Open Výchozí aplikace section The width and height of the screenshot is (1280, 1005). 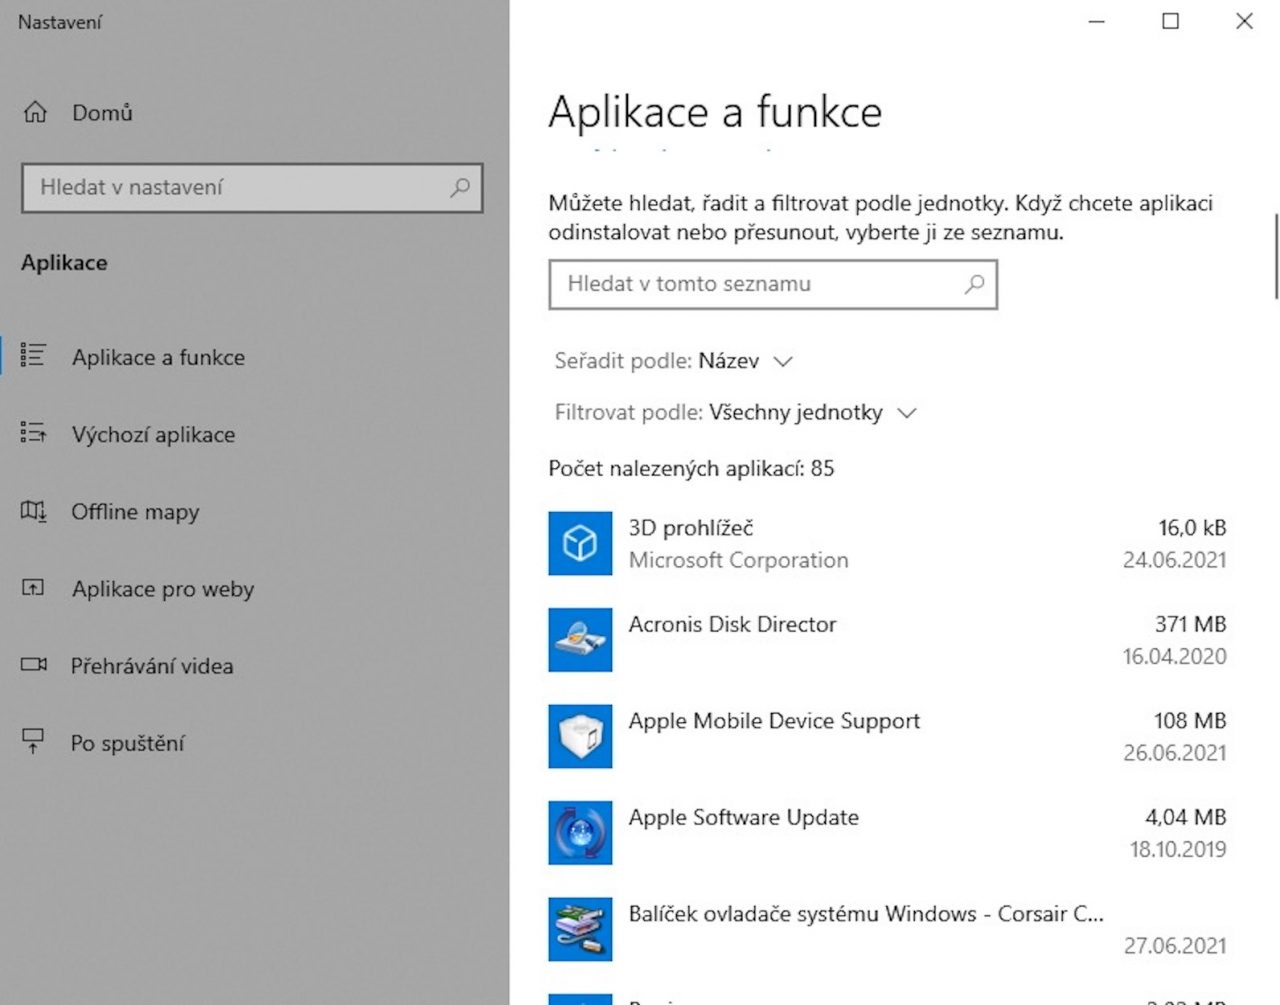point(153,435)
